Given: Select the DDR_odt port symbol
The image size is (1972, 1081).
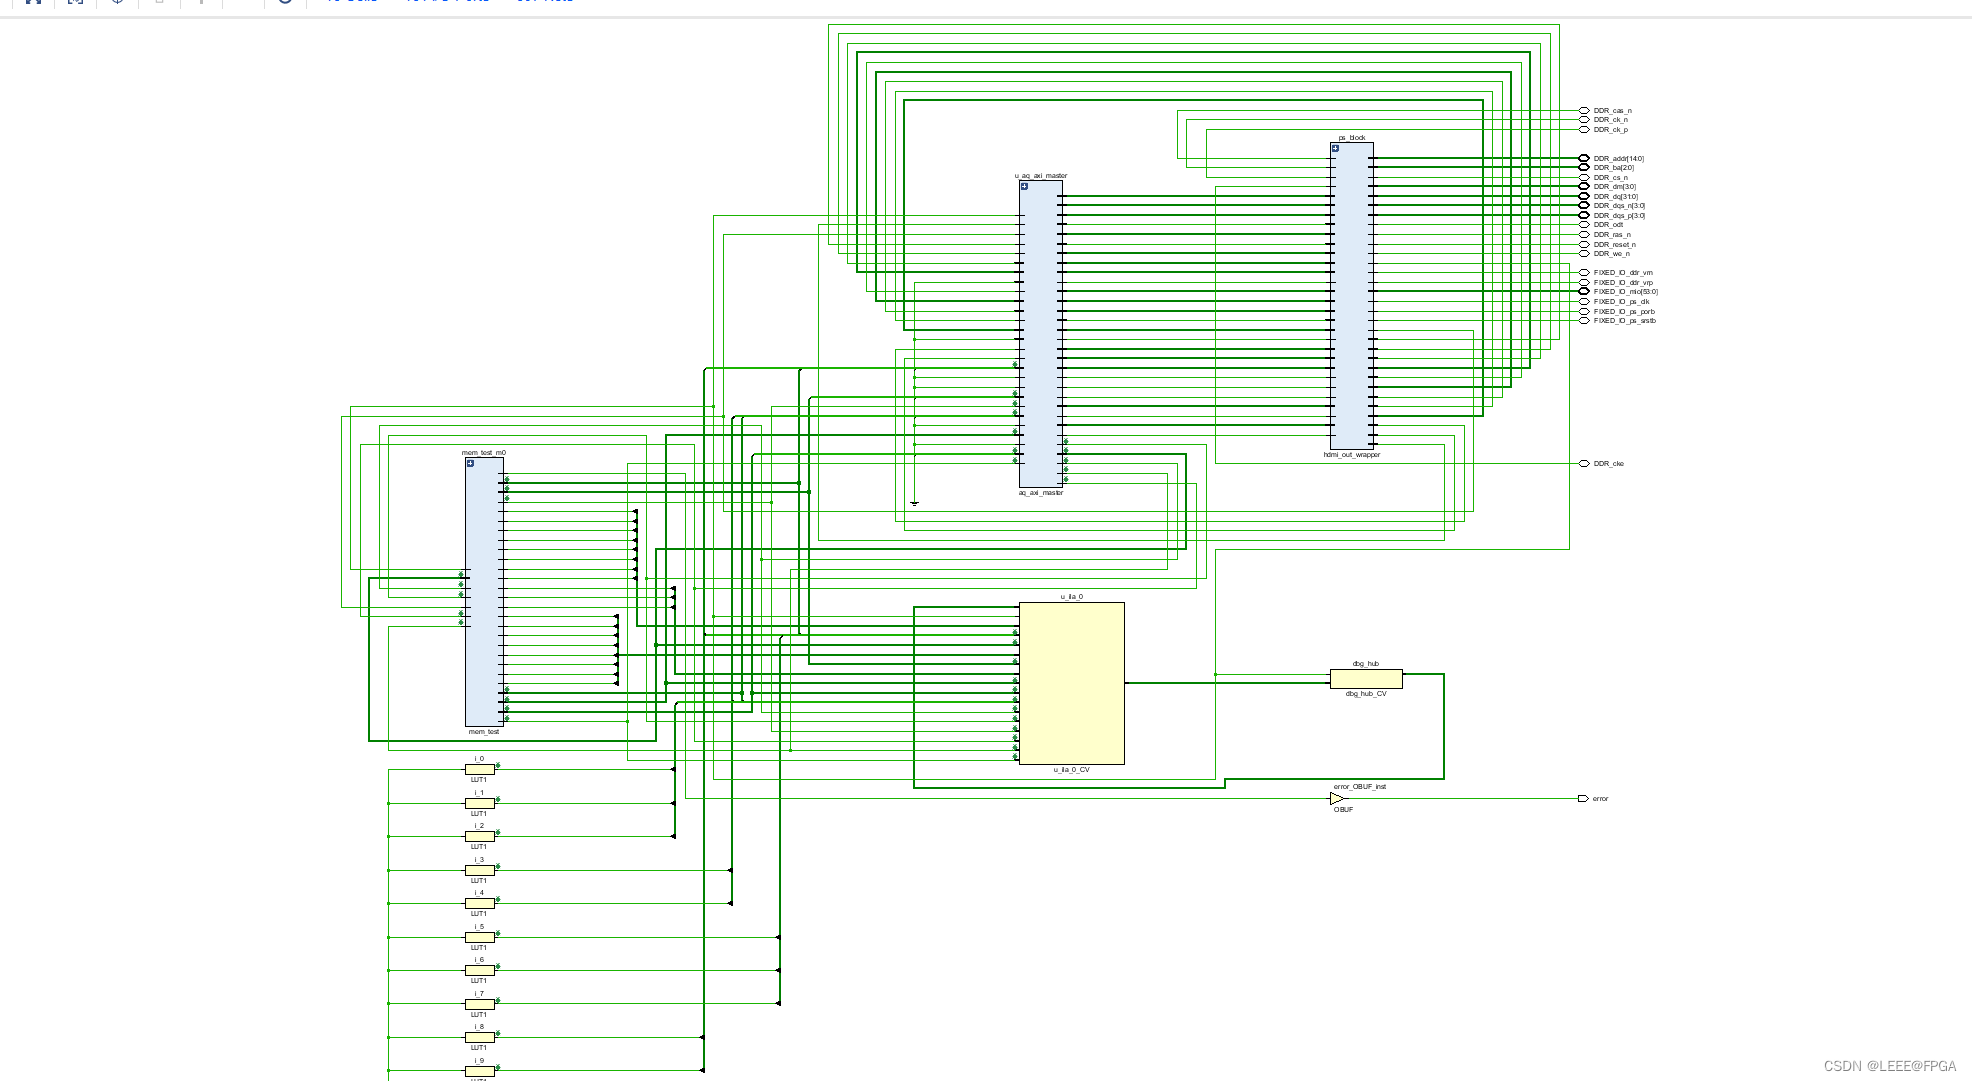Looking at the screenshot, I should pos(1584,225).
